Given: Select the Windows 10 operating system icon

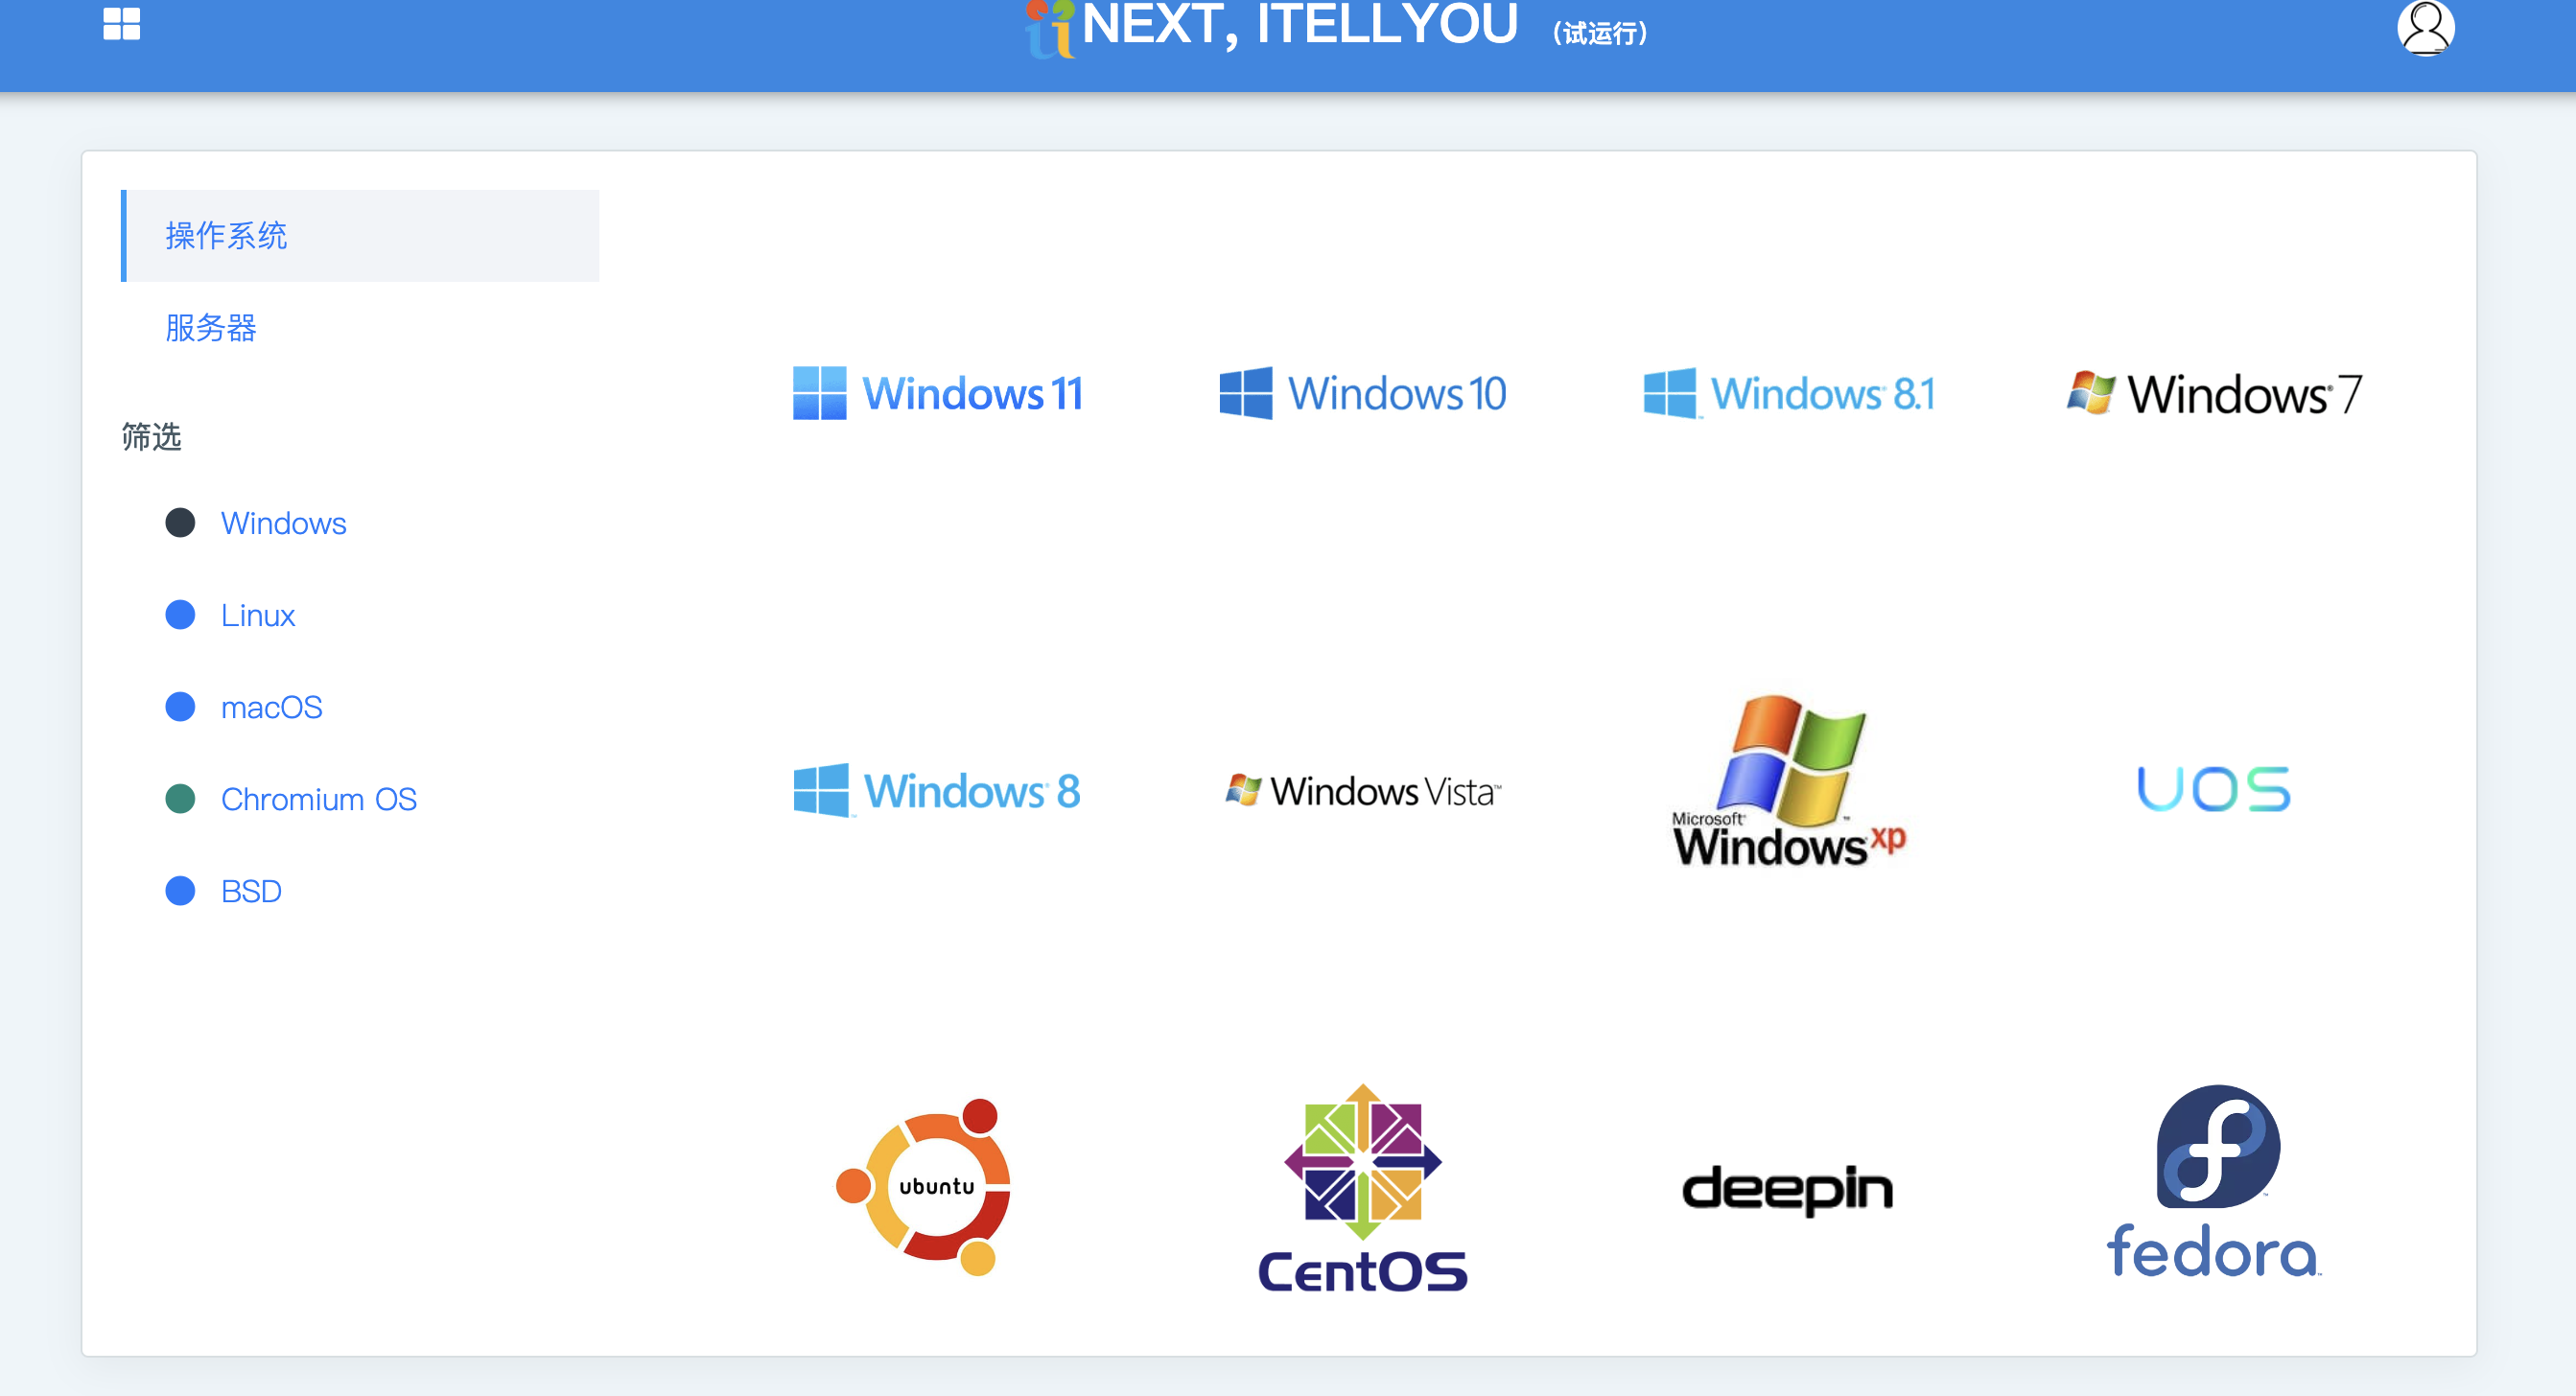Looking at the screenshot, I should [1359, 392].
